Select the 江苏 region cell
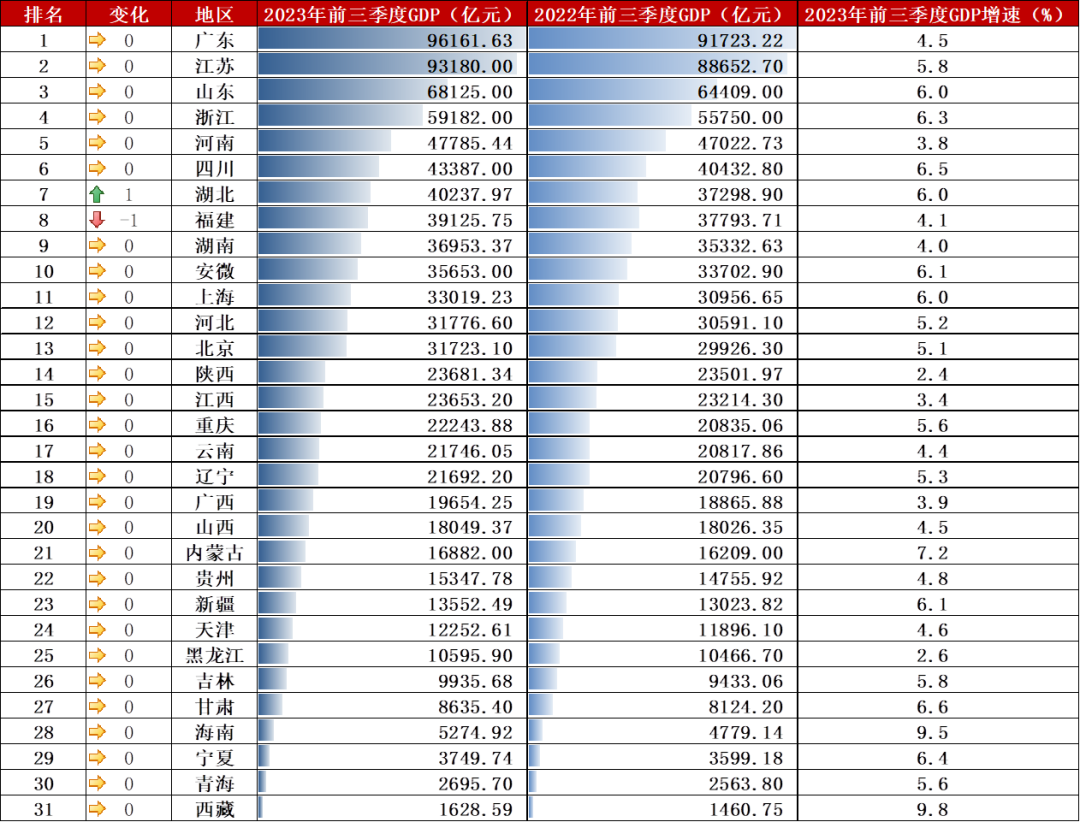This screenshot has height=822, width=1080. click(x=214, y=65)
